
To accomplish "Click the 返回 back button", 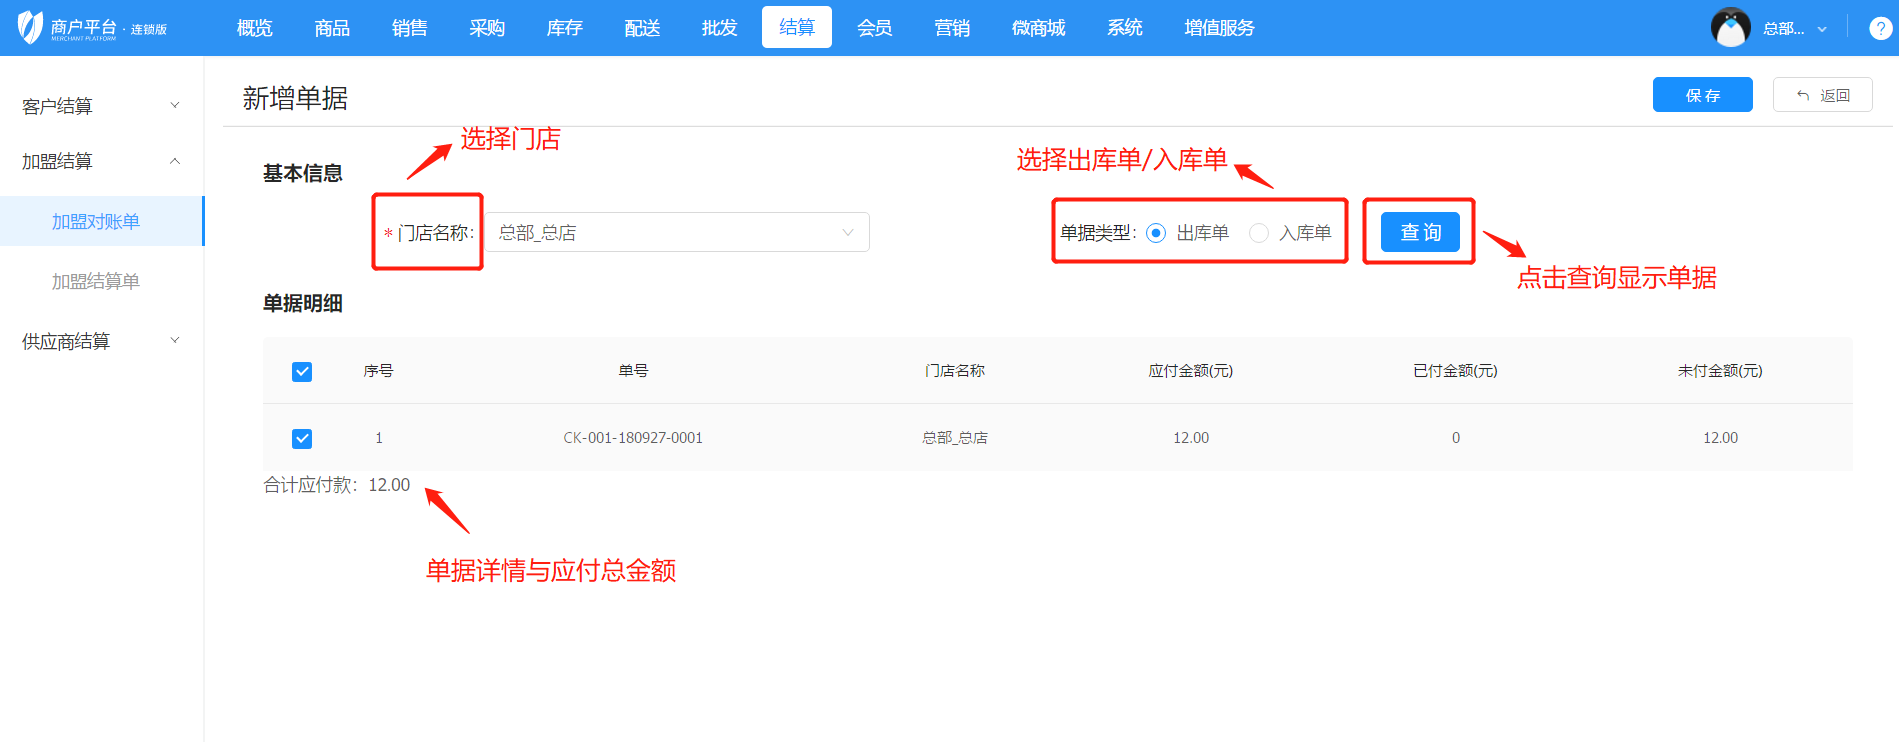I will [x=1822, y=95].
